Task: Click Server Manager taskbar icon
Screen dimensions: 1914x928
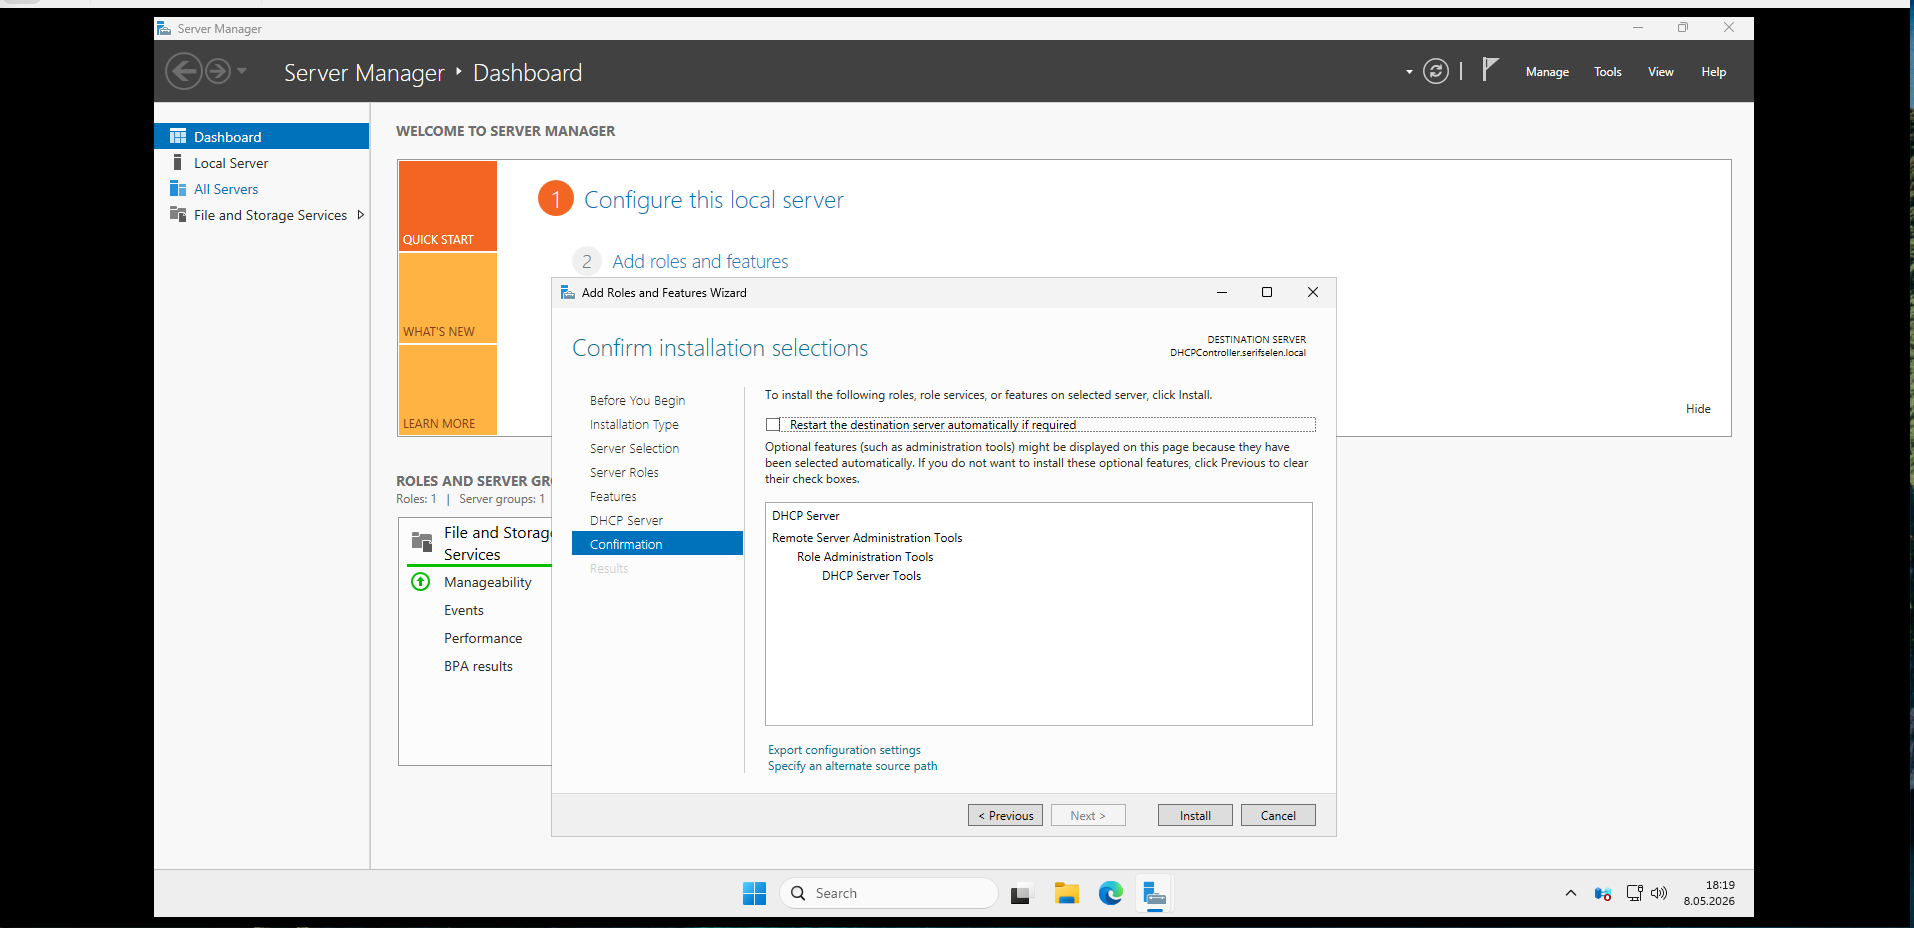Action: [1154, 894]
